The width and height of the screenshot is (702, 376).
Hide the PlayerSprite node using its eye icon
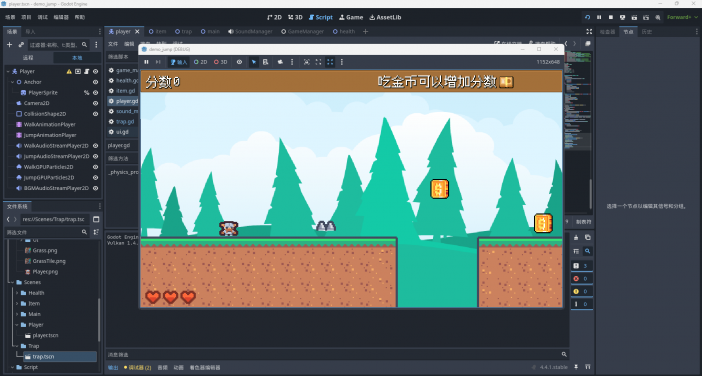[95, 93]
